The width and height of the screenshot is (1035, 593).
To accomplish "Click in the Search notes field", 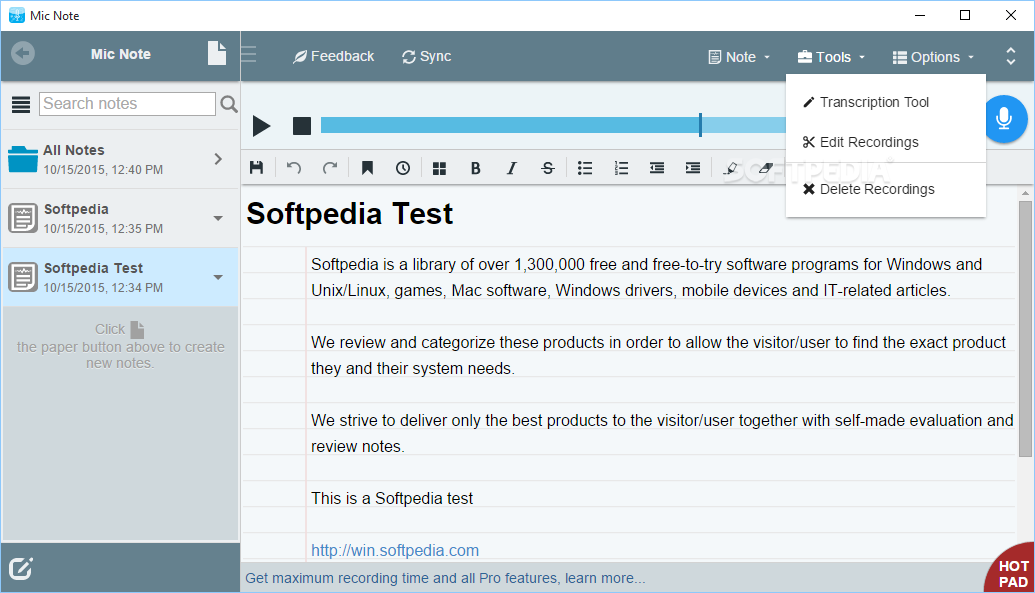I will click(x=127, y=104).
